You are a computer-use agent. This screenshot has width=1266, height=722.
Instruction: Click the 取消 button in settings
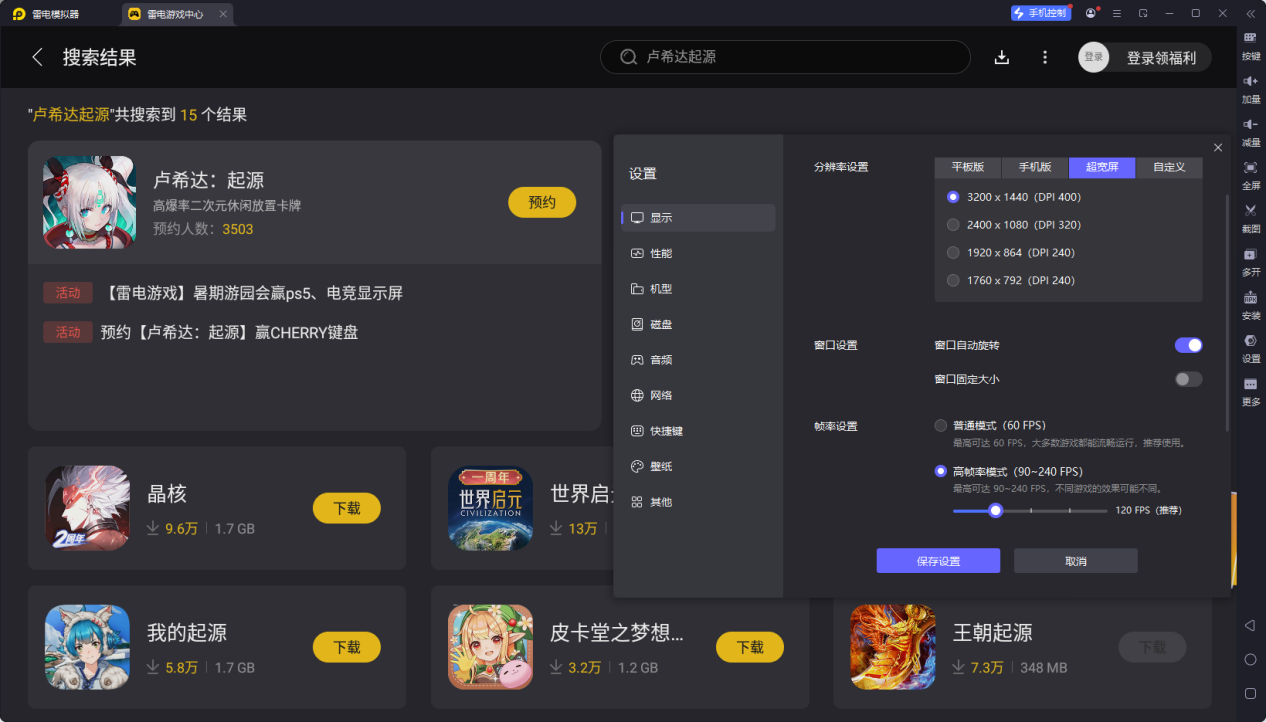point(1076,561)
